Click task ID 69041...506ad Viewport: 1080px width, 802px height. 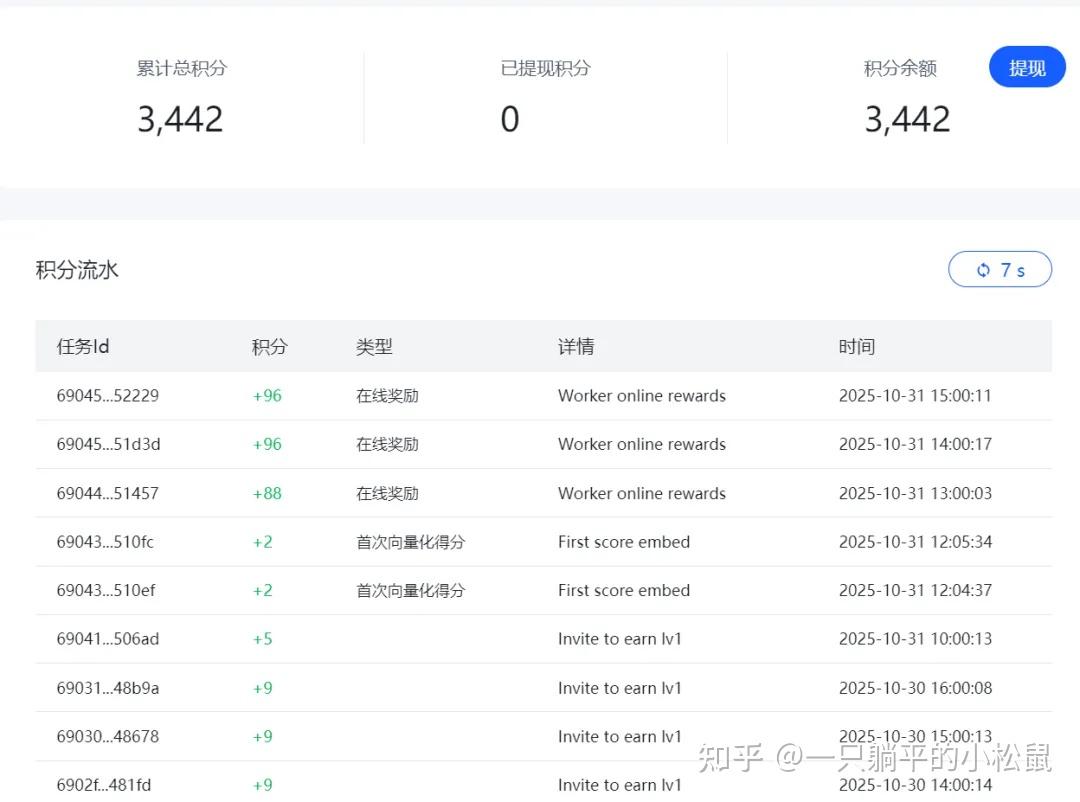click(x=108, y=639)
